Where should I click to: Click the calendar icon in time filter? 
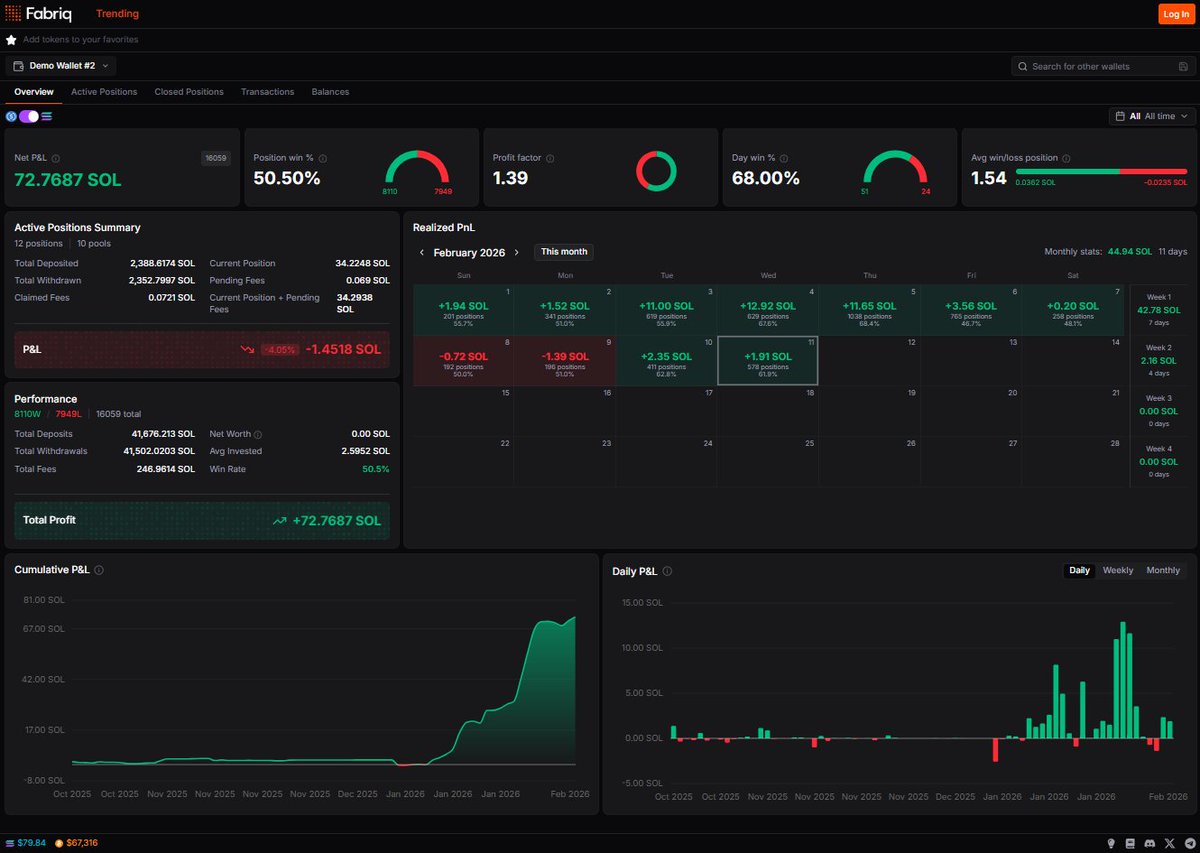tap(1120, 116)
